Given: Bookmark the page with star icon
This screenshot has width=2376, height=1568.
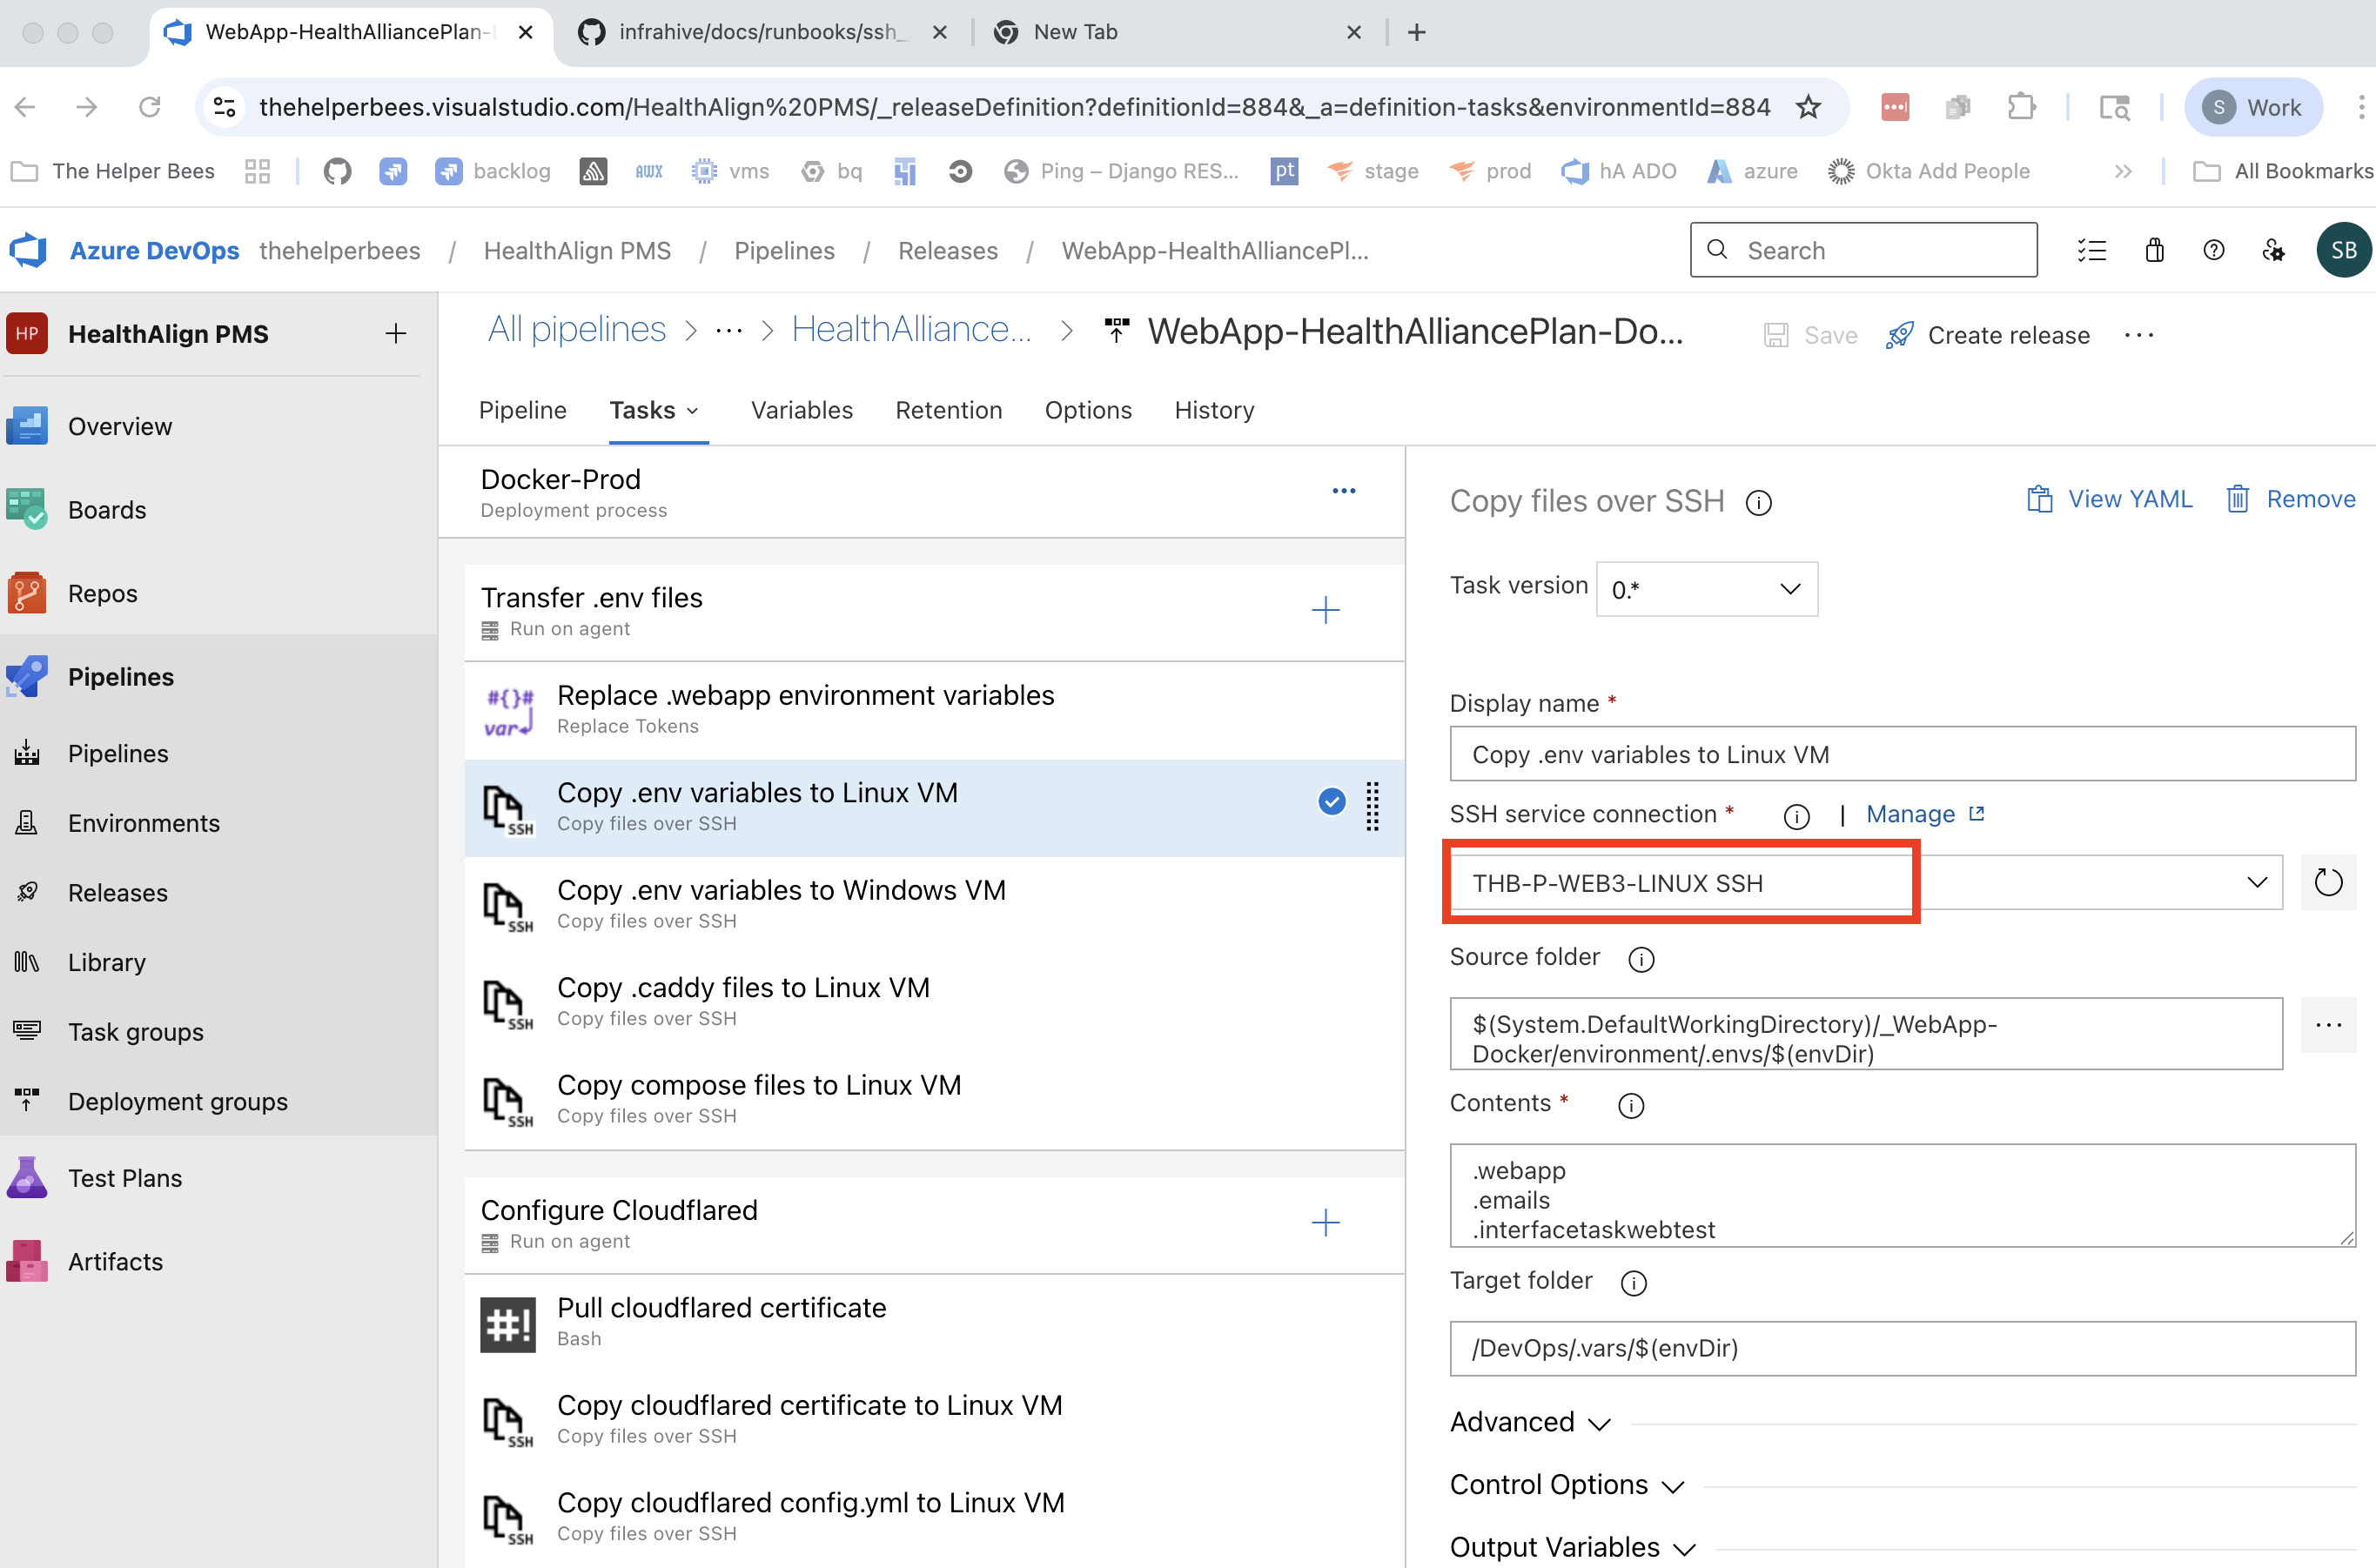Looking at the screenshot, I should 1809,106.
